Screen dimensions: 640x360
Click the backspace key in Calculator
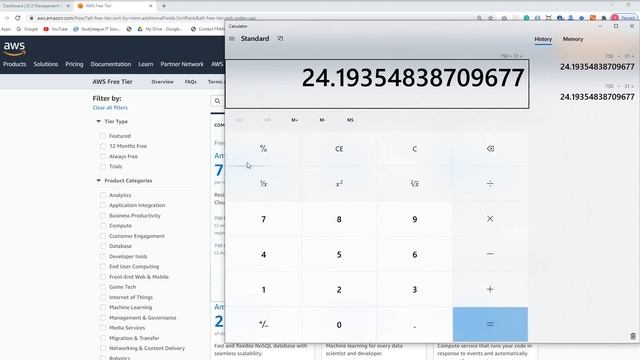[490, 149]
